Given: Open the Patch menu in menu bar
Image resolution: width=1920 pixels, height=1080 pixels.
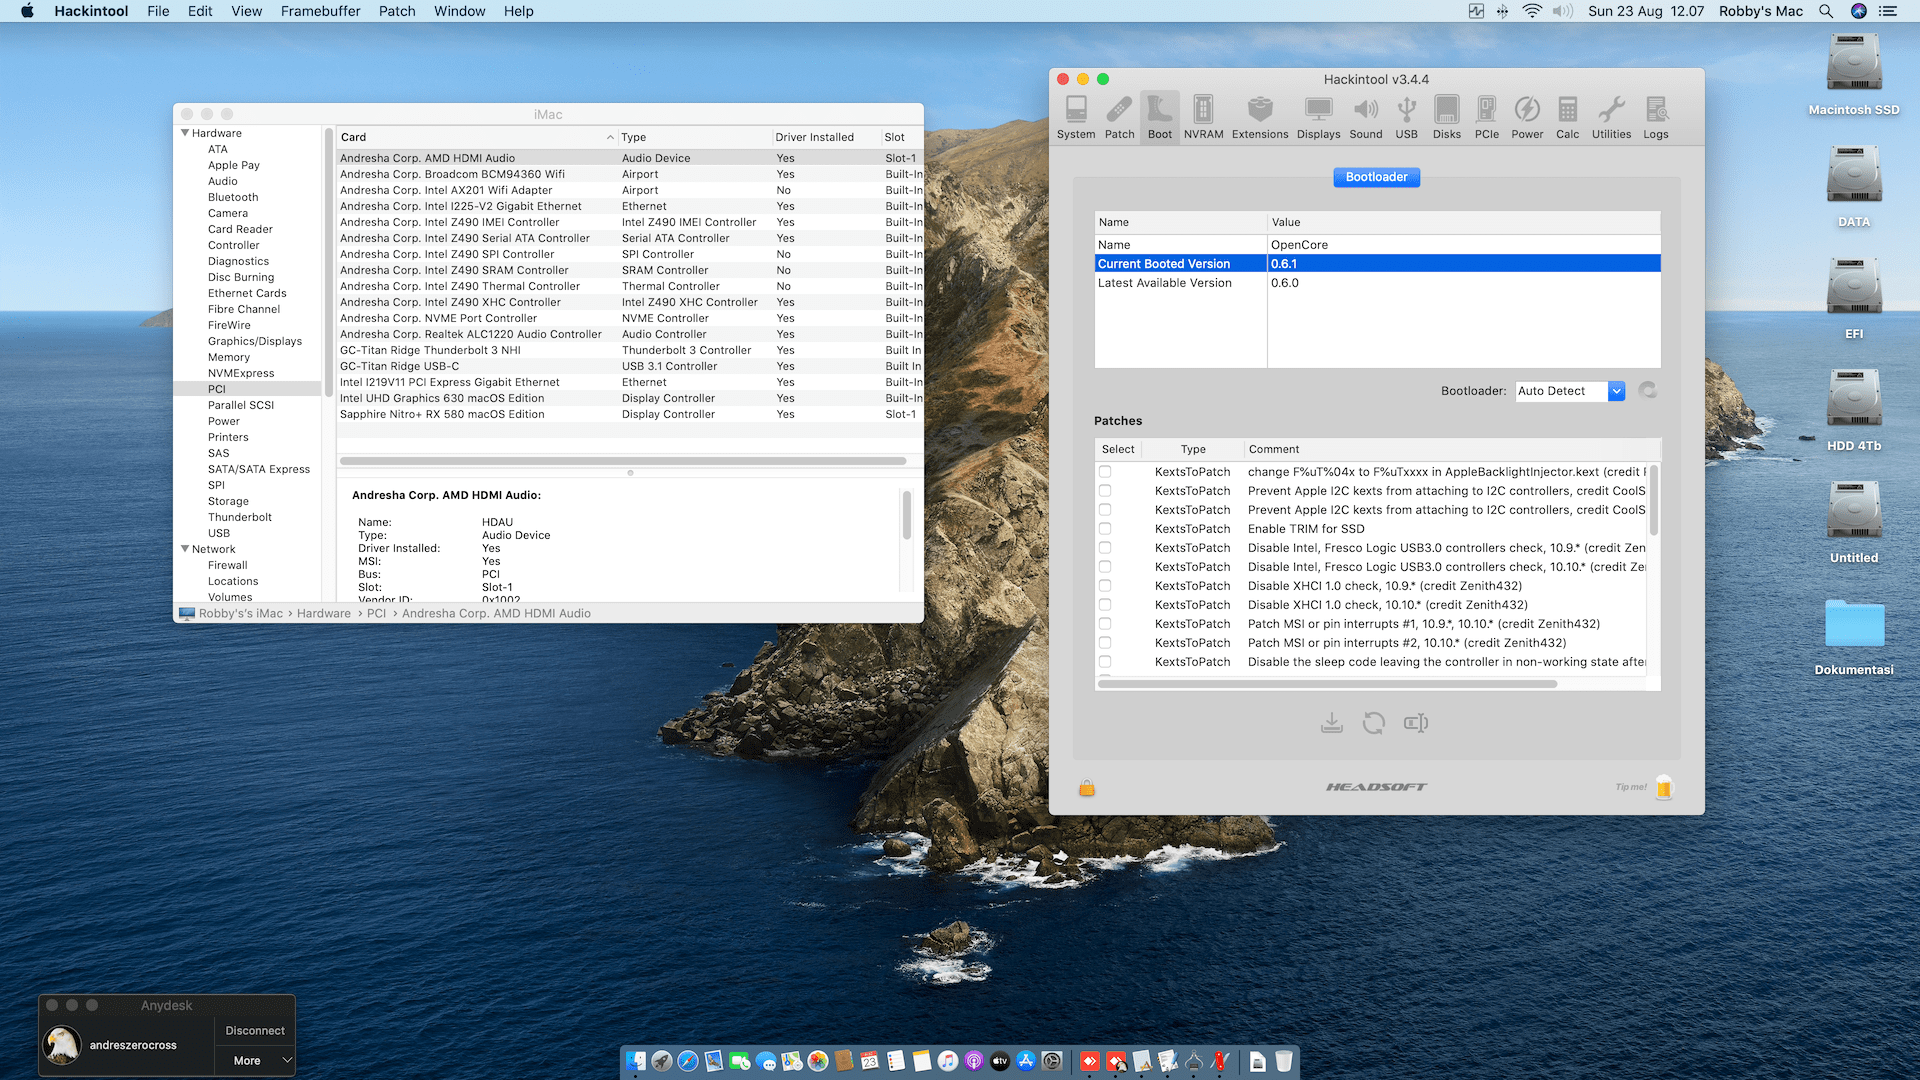Looking at the screenshot, I should [x=397, y=11].
